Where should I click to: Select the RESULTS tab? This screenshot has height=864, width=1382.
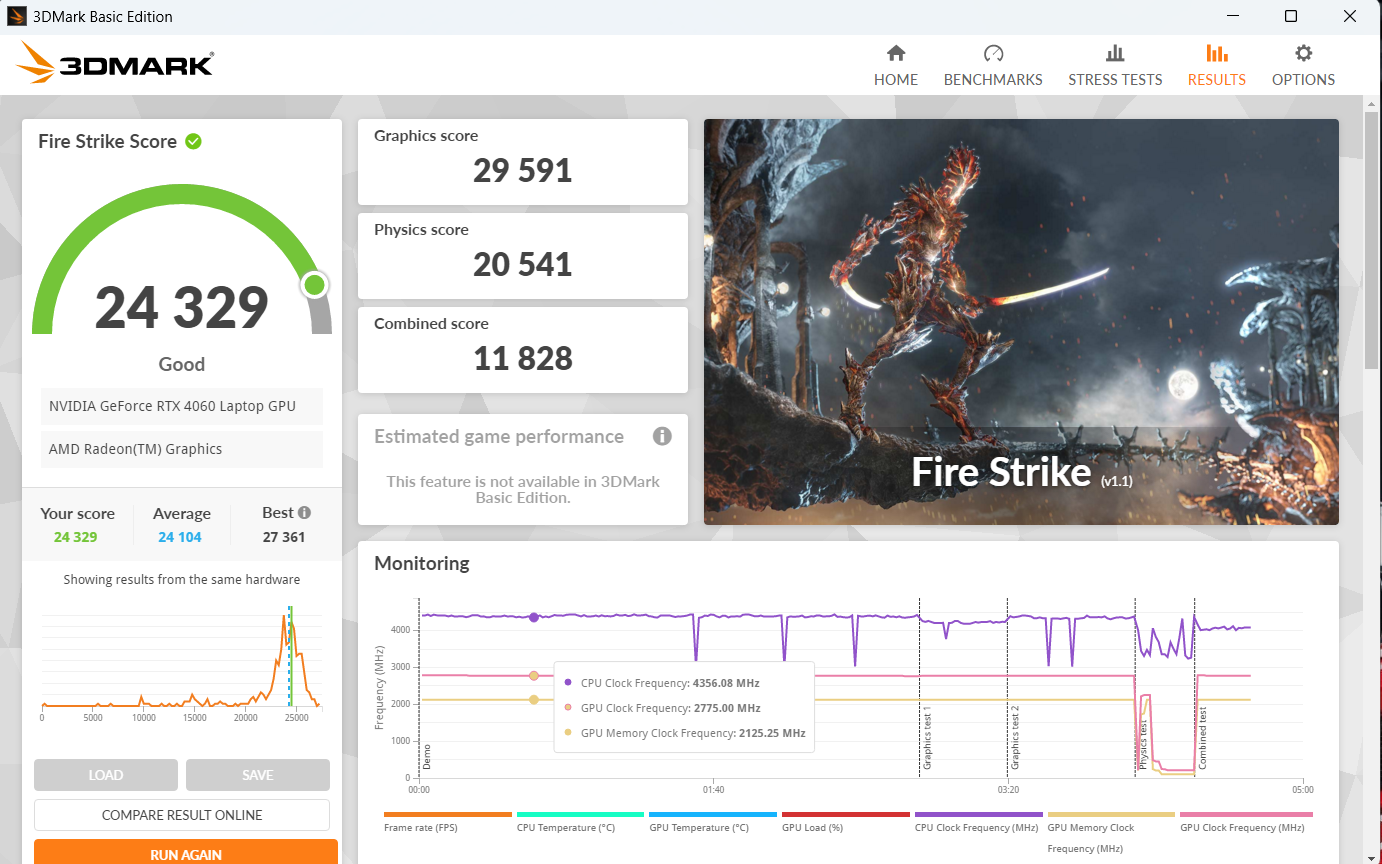pyautogui.click(x=1217, y=66)
